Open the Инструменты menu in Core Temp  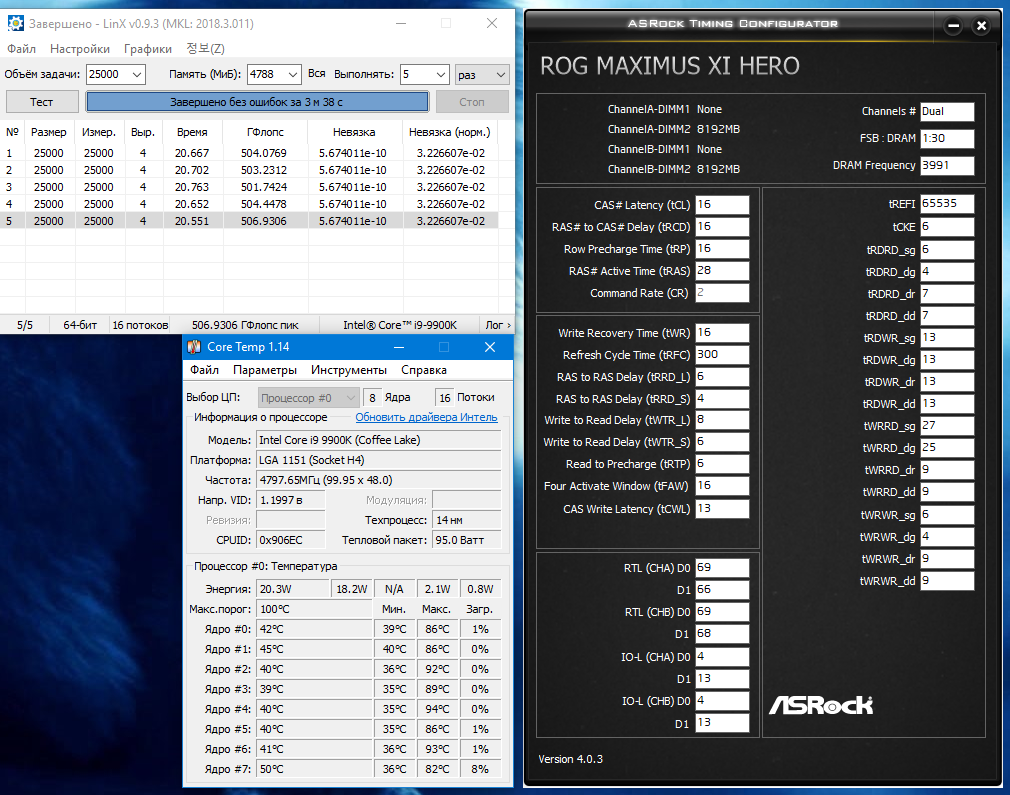pyautogui.click(x=348, y=370)
